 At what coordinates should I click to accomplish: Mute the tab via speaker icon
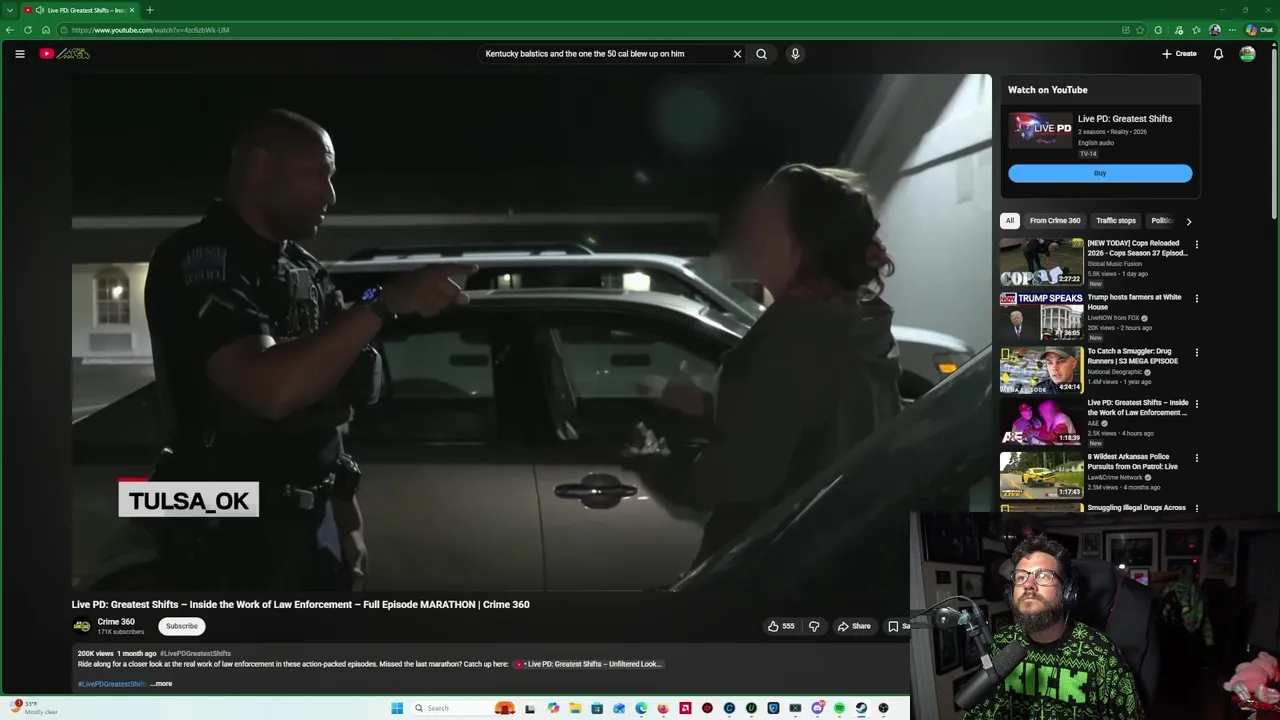39,10
